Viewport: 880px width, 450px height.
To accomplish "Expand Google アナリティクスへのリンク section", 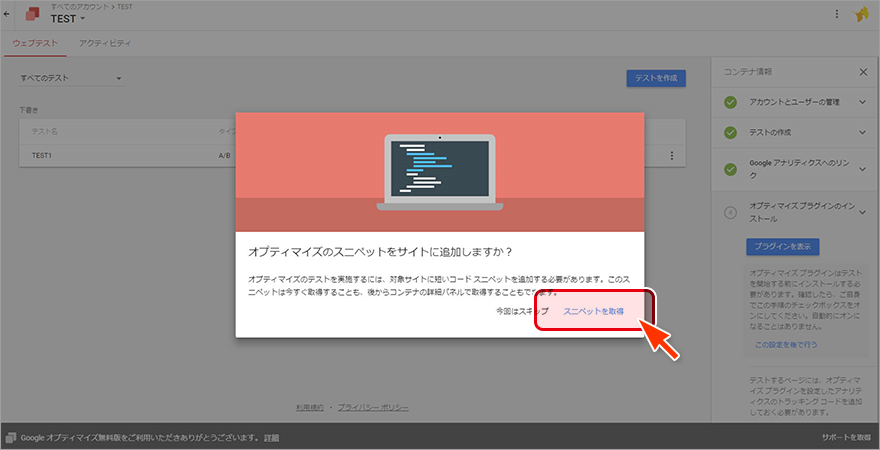I will [862, 169].
